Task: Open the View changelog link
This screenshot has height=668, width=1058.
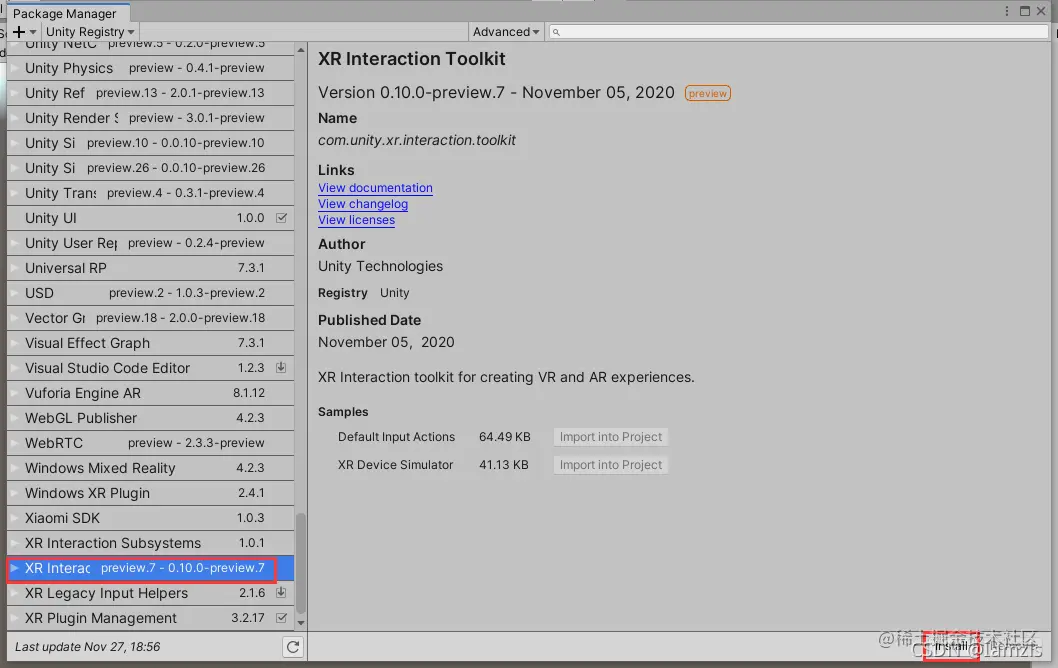Action: 363,204
